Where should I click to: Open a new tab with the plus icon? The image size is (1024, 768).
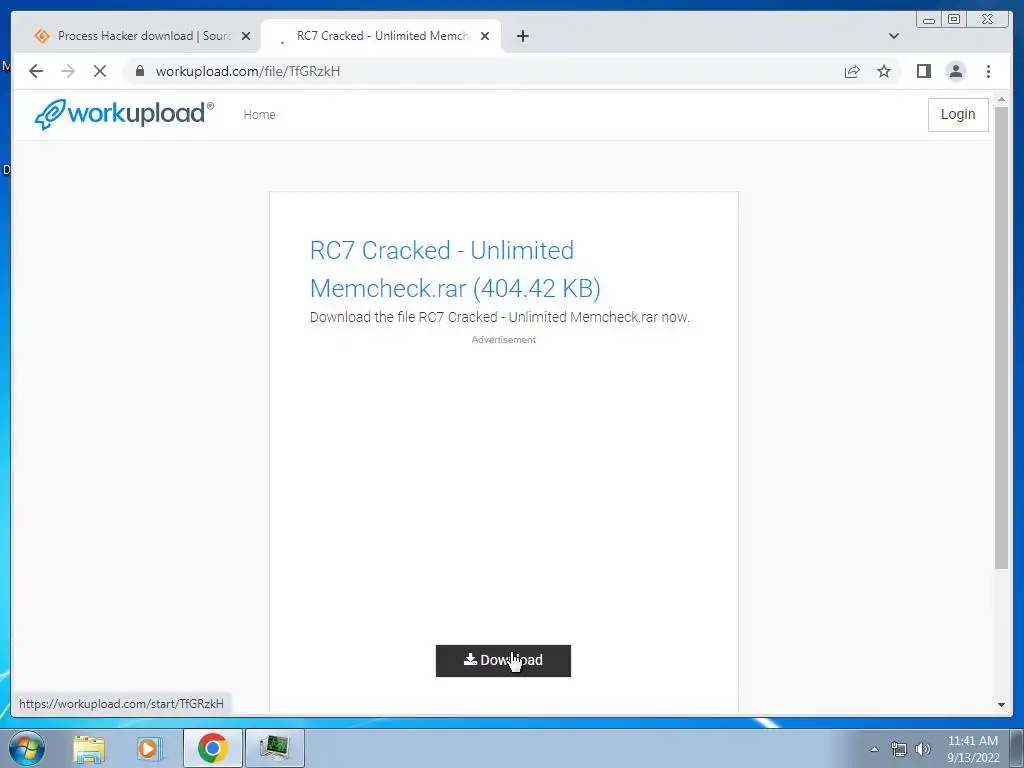[522, 36]
